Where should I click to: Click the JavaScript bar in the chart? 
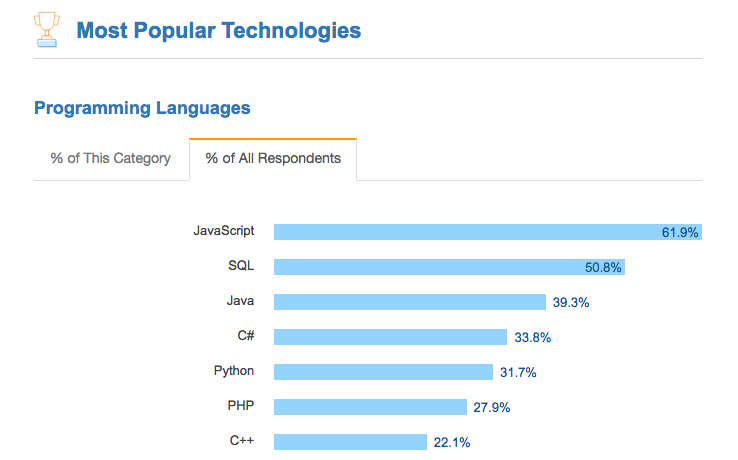coord(488,232)
